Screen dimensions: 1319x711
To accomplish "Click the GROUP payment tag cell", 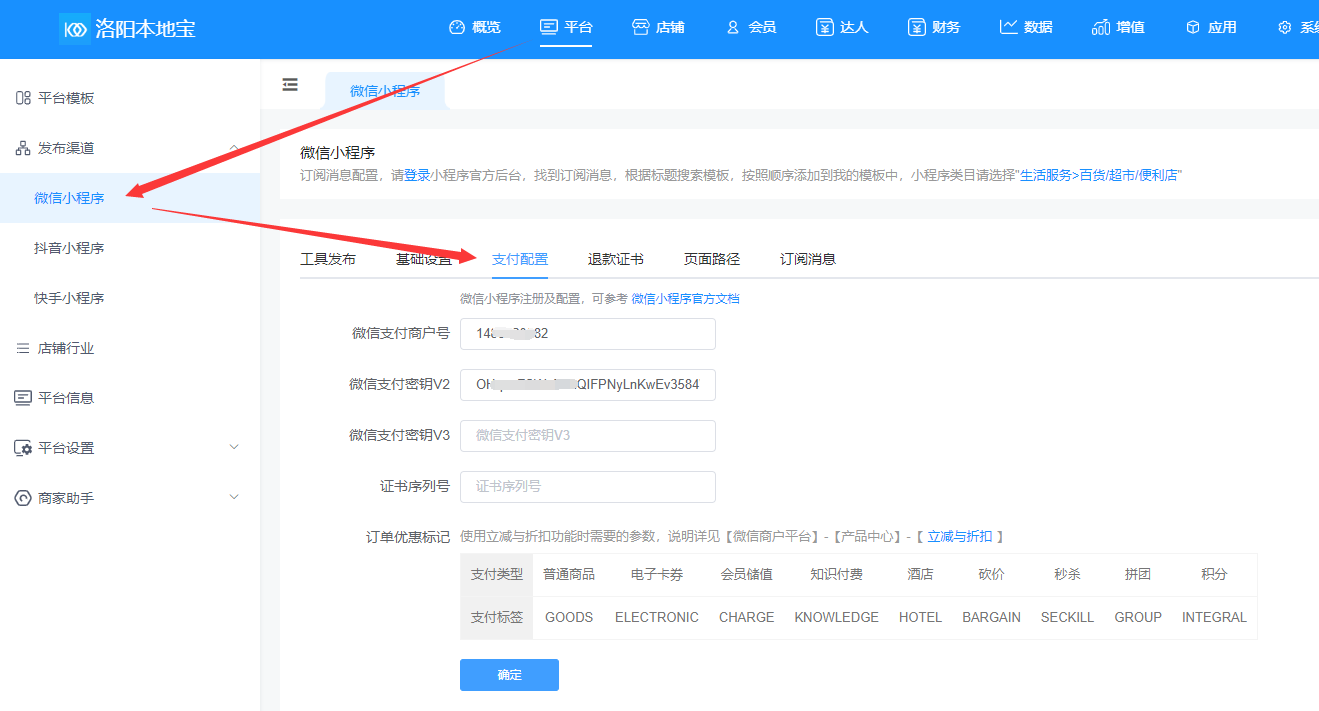I will 1138,617.
